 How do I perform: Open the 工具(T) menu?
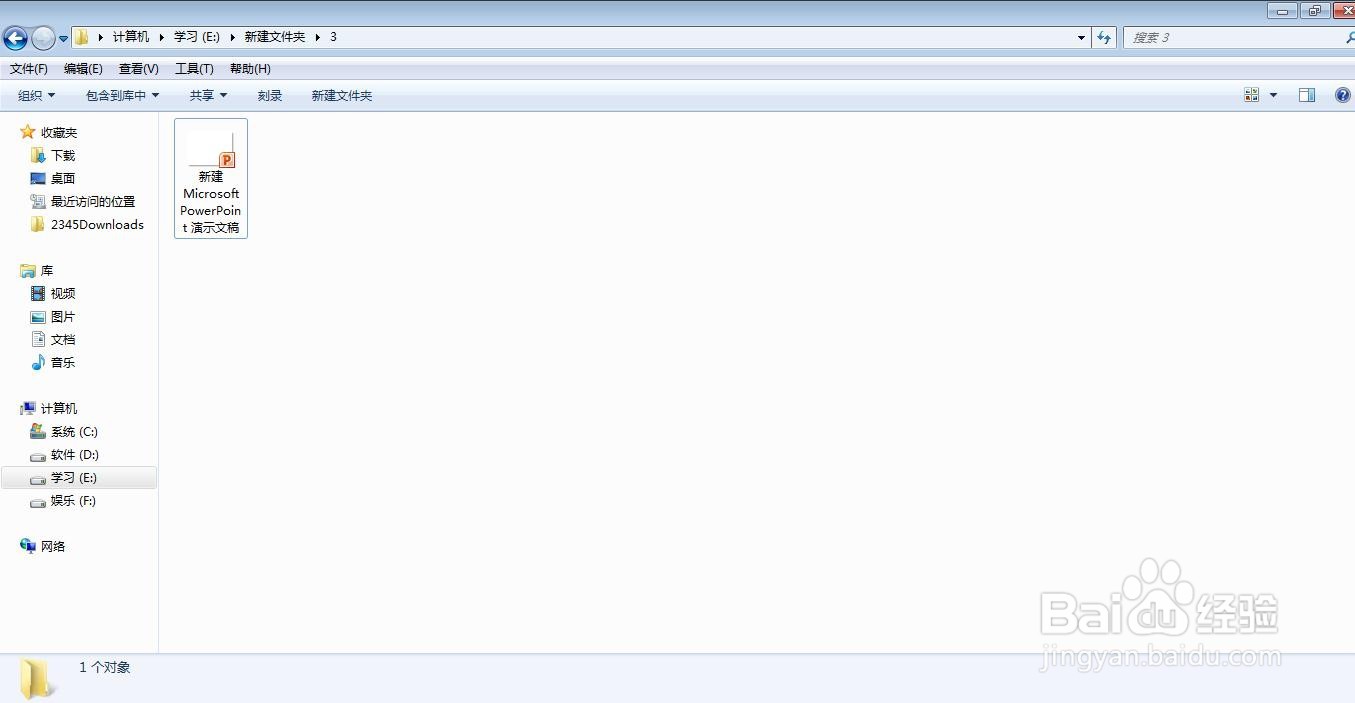194,69
